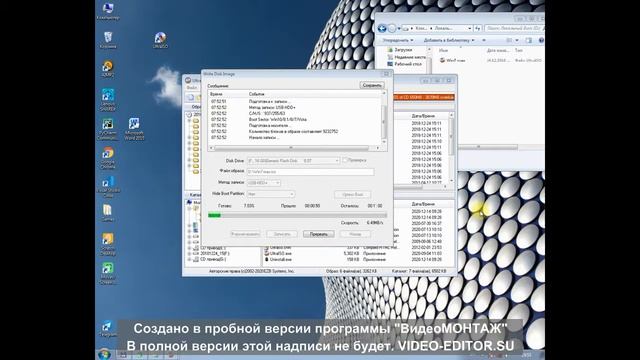This screenshot has height=360, width=640.
Task: Expand the 20181224_15(F:) drive tree node
Action: tap(189, 253)
